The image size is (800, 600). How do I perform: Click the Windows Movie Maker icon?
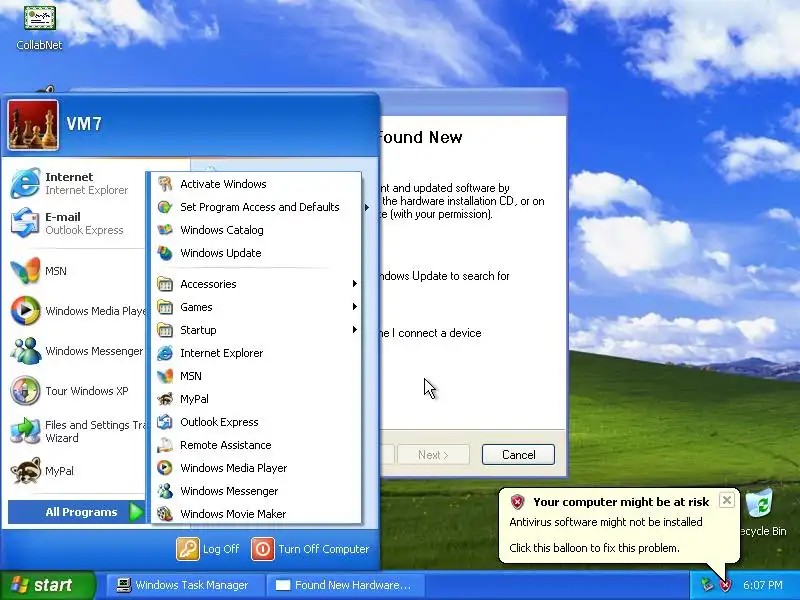[165, 514]
